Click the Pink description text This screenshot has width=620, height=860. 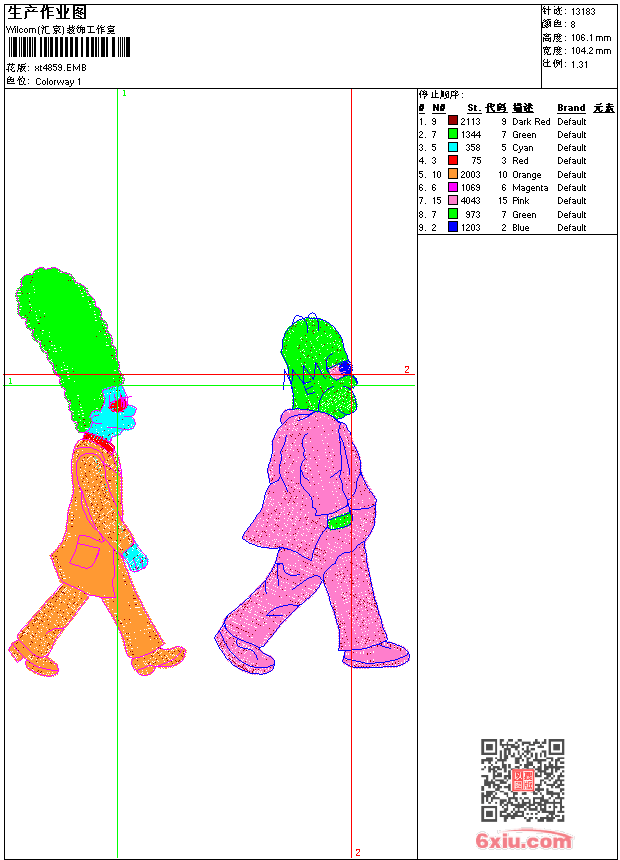point(521,201)
